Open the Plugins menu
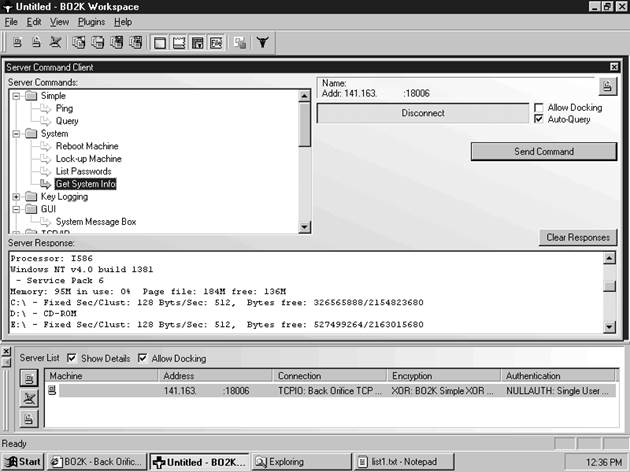Viewport: 630px width, 472px height. point(91,21)
